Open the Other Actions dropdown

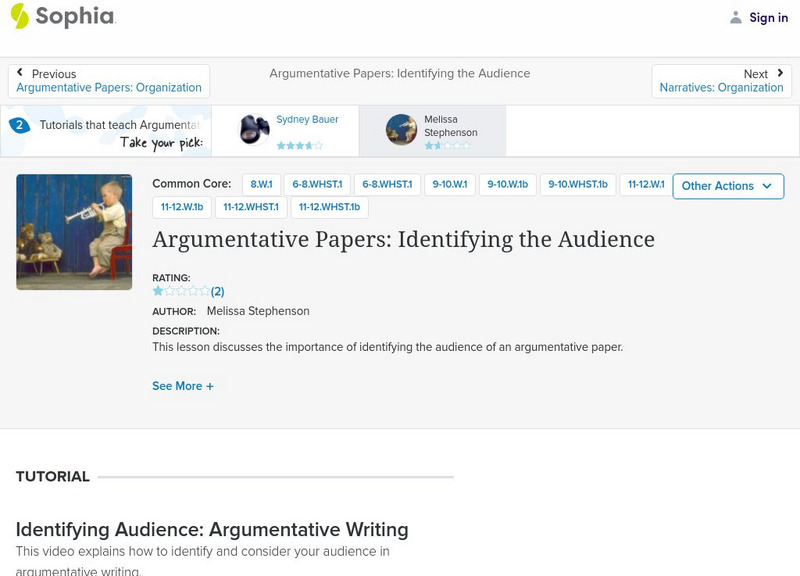pyautogui.click(x=728, y=186)
